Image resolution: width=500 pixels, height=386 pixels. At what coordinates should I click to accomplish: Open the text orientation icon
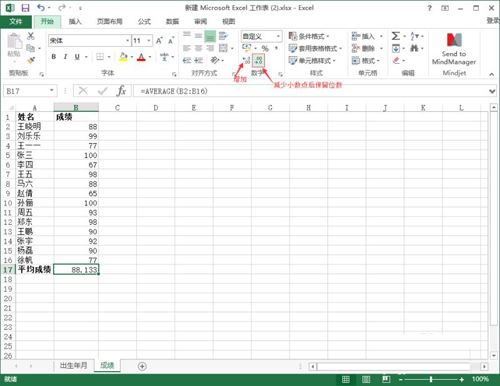[x=215, y=60]
